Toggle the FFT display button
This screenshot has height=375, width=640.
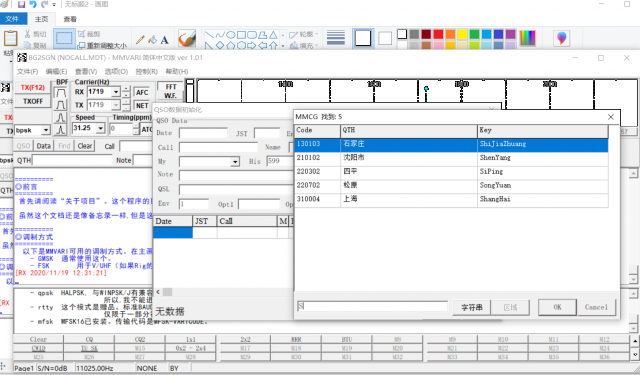(171, 87)
